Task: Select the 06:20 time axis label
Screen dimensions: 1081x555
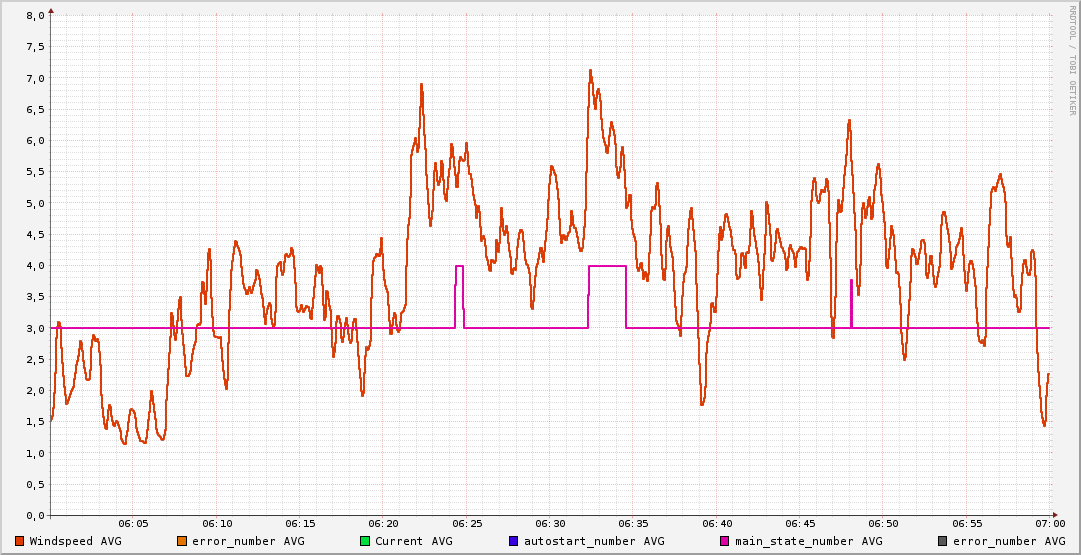Action: [x=383, y=523]
